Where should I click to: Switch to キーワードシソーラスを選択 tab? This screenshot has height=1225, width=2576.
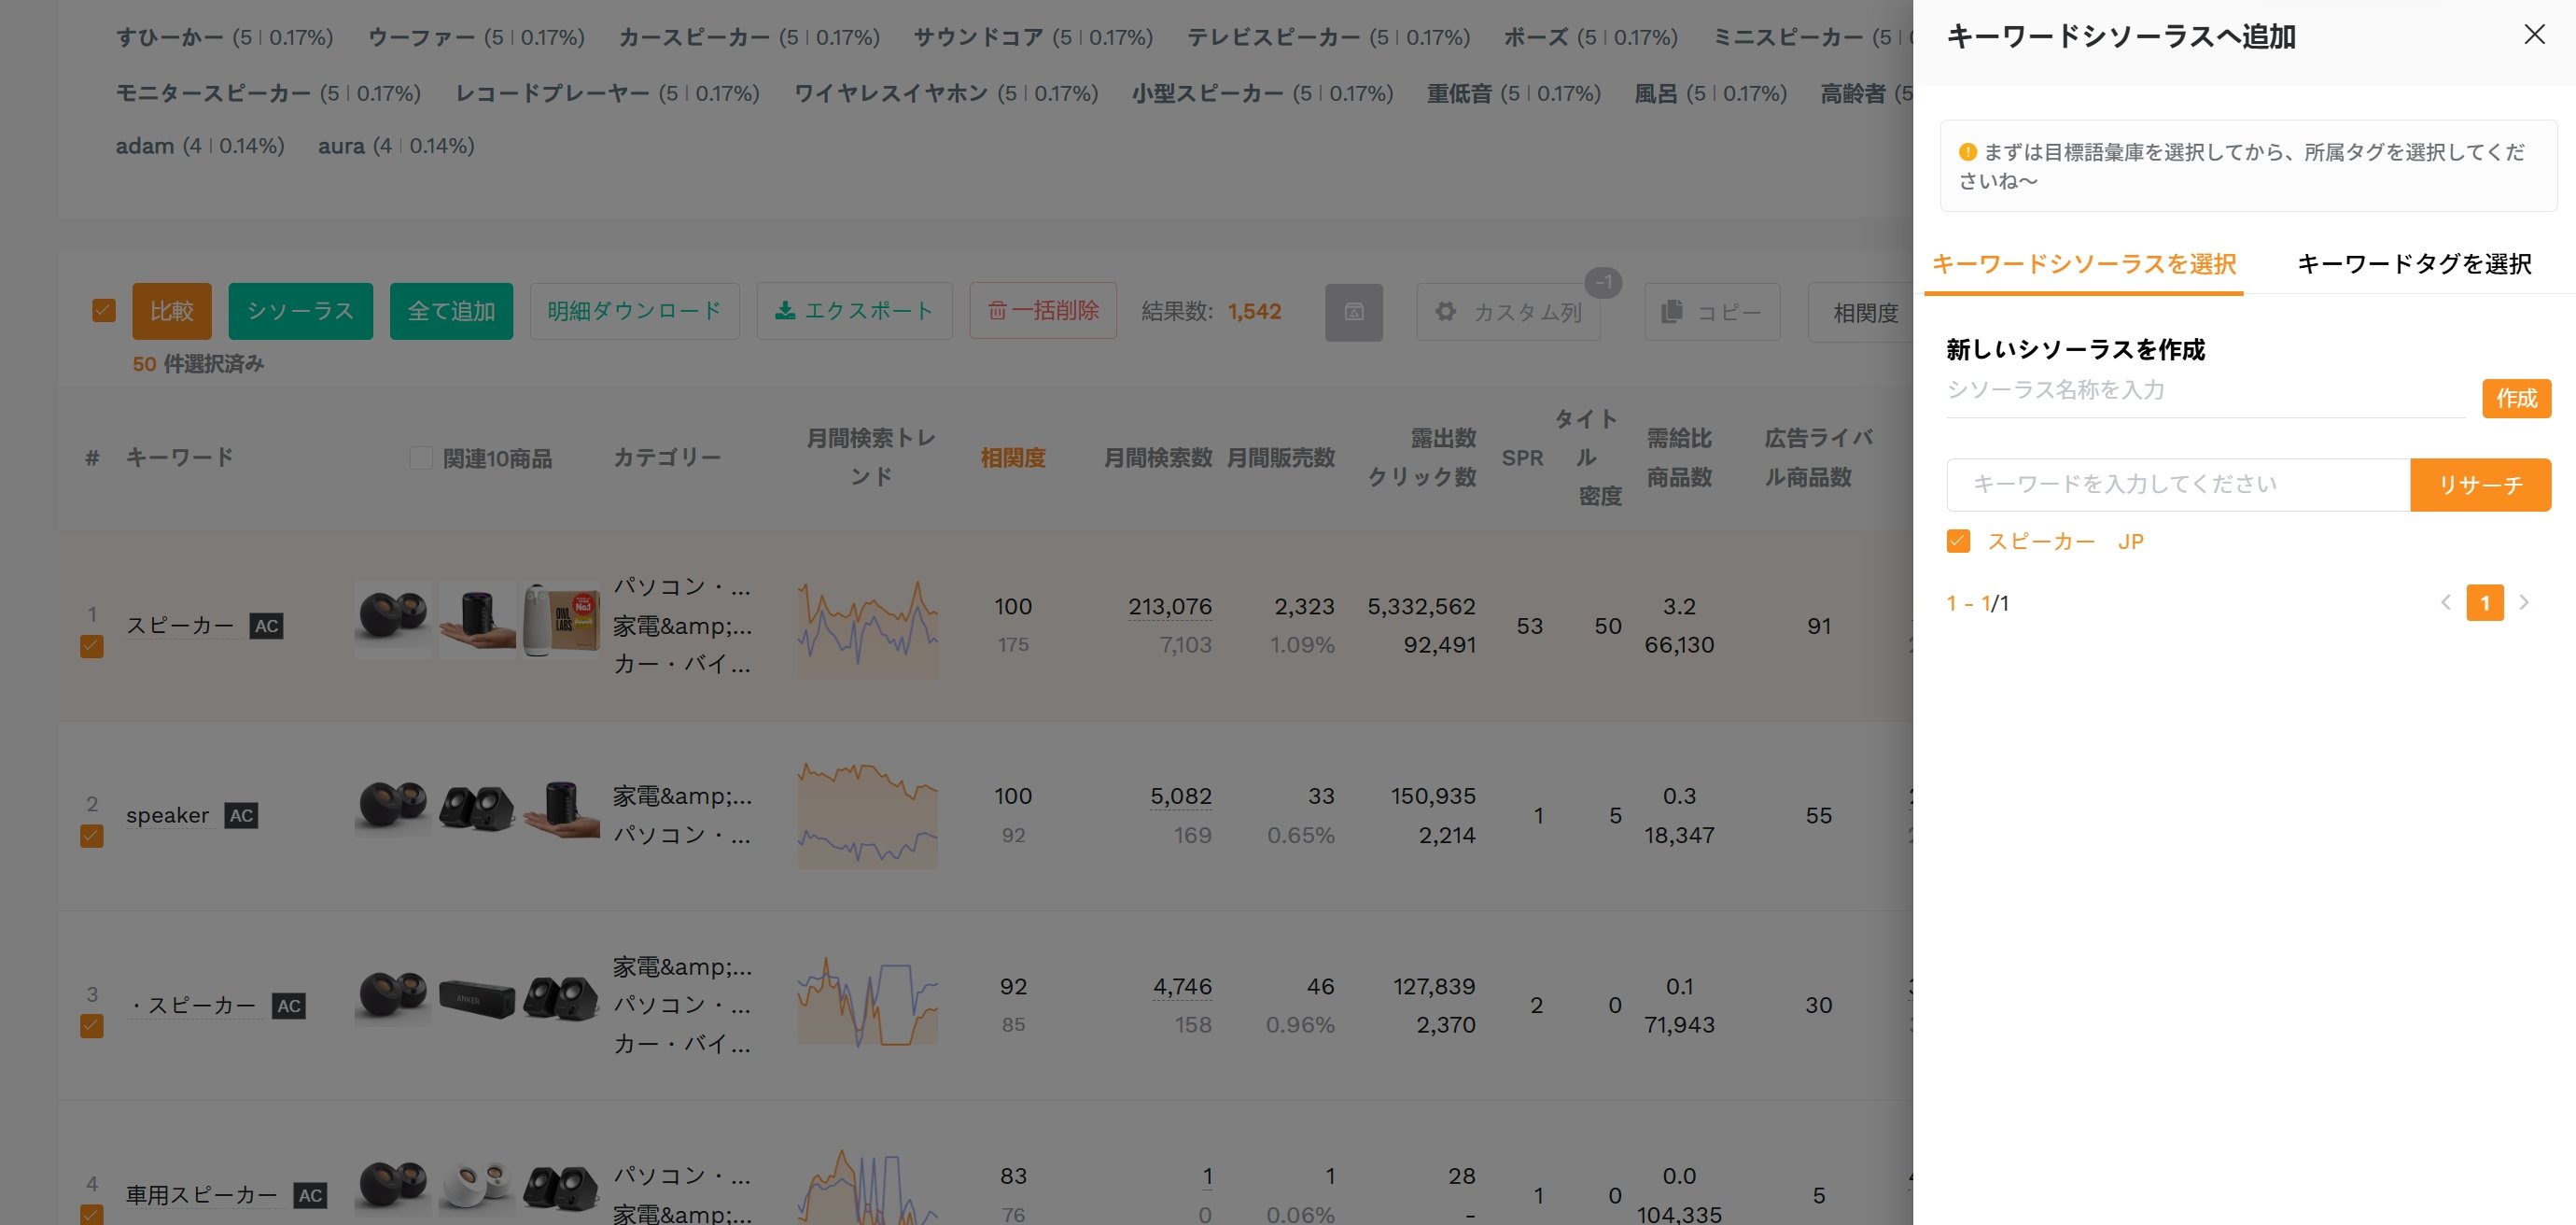(2083, 264)
